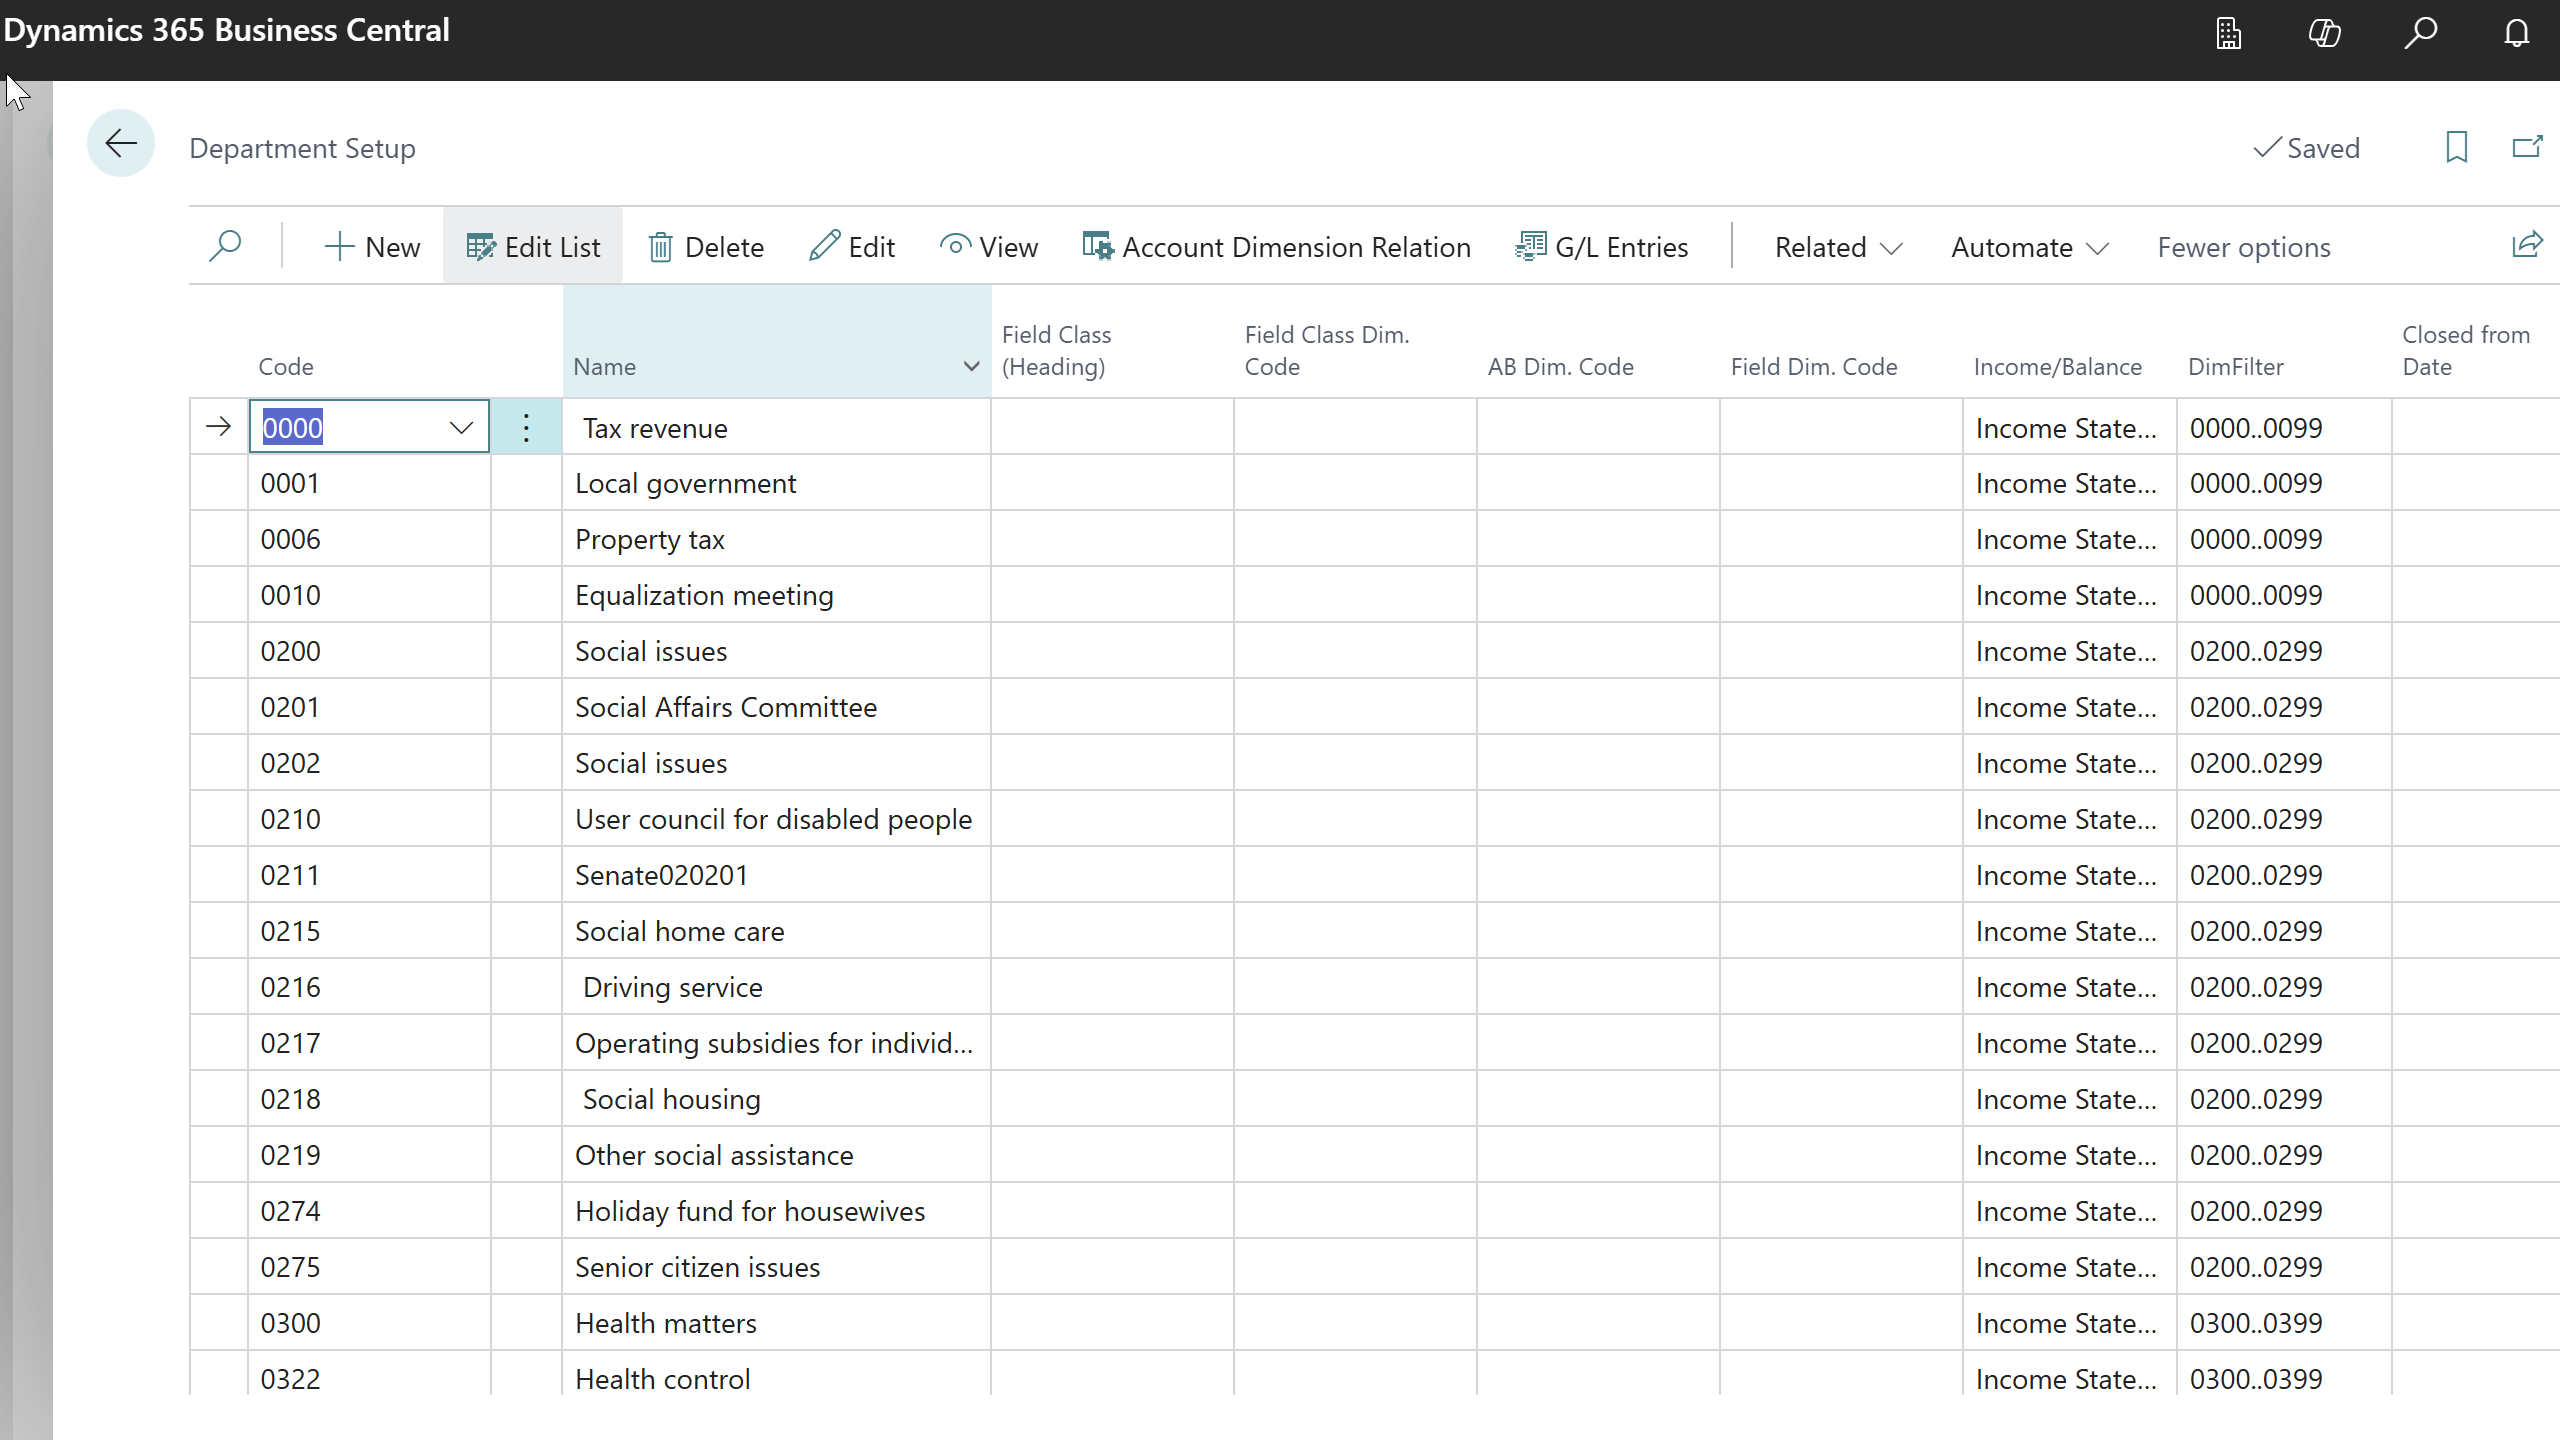Select the Senate020201 cell

tap(777, 876)
